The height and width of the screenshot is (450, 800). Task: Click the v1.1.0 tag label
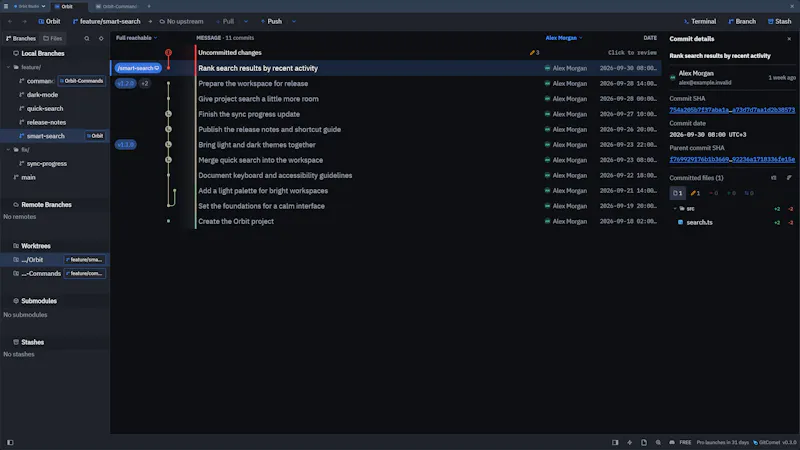click(x=125, y=144)
